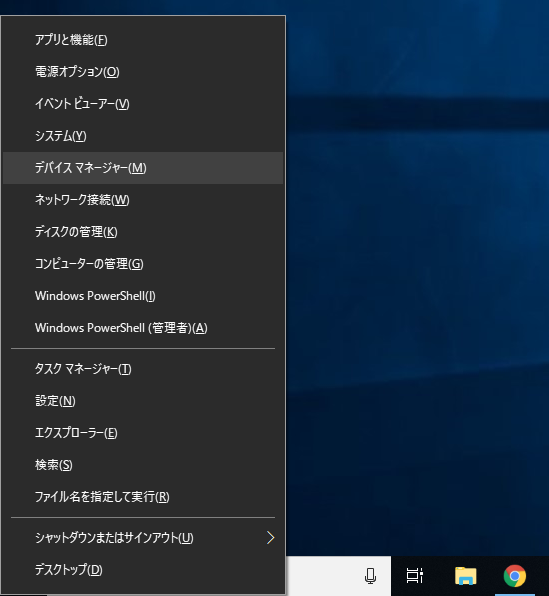
Task: Run Windows PowerShell (管理者) as admin
Action: pos(143,328)
